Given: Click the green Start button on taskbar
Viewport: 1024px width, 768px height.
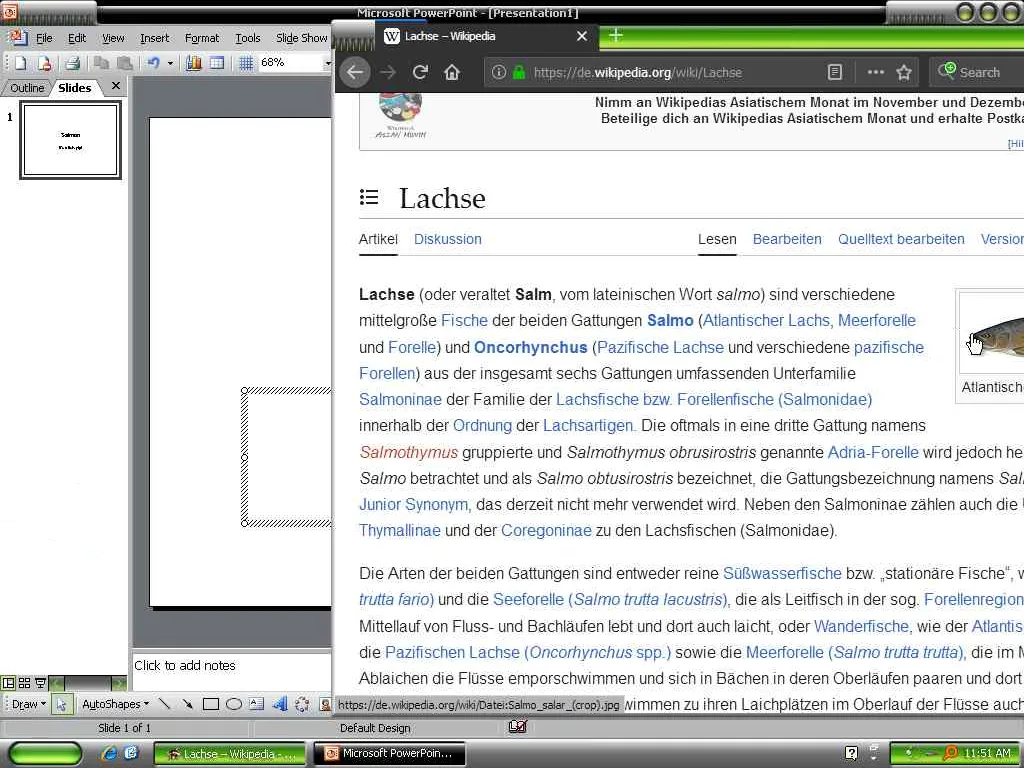Looking at the screenshot, I should point(45,753).
